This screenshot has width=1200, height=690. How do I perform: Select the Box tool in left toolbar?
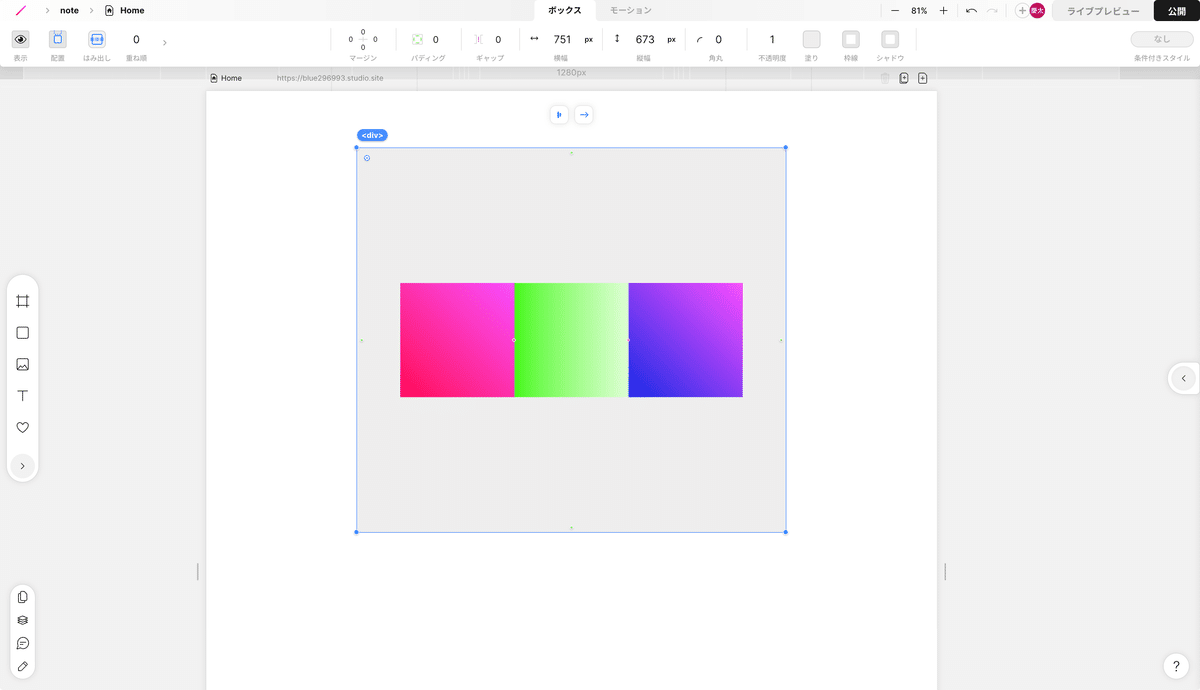tap(22, 333)
